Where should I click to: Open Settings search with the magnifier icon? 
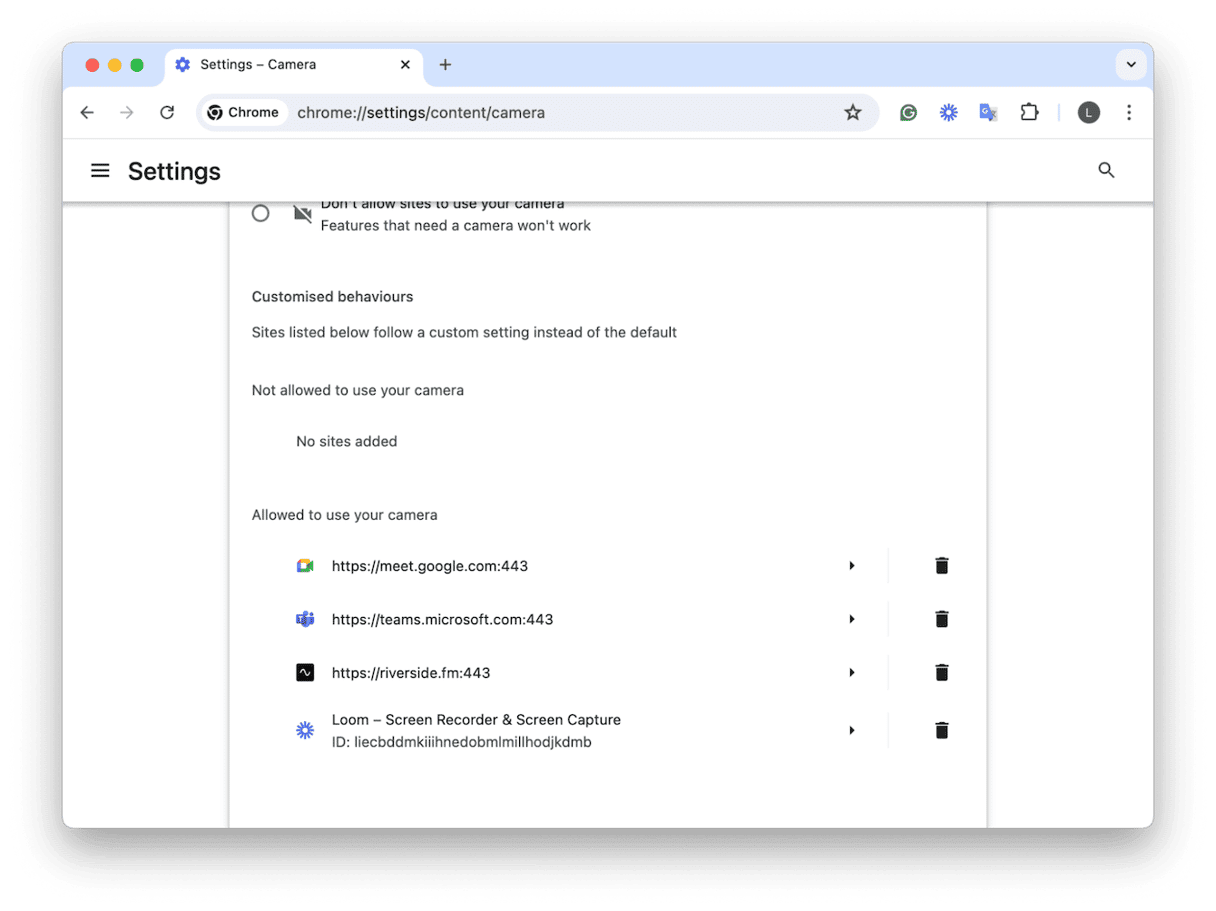click(1106, 170)
